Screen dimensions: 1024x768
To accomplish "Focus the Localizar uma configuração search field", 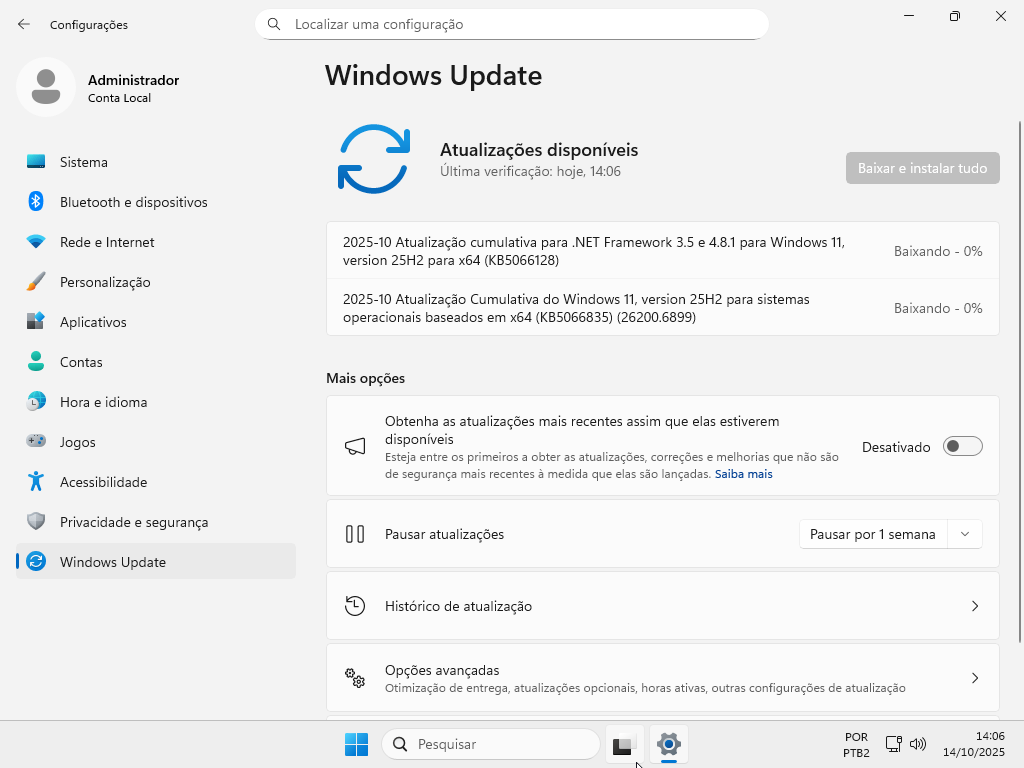I will (x=512, y=24).
